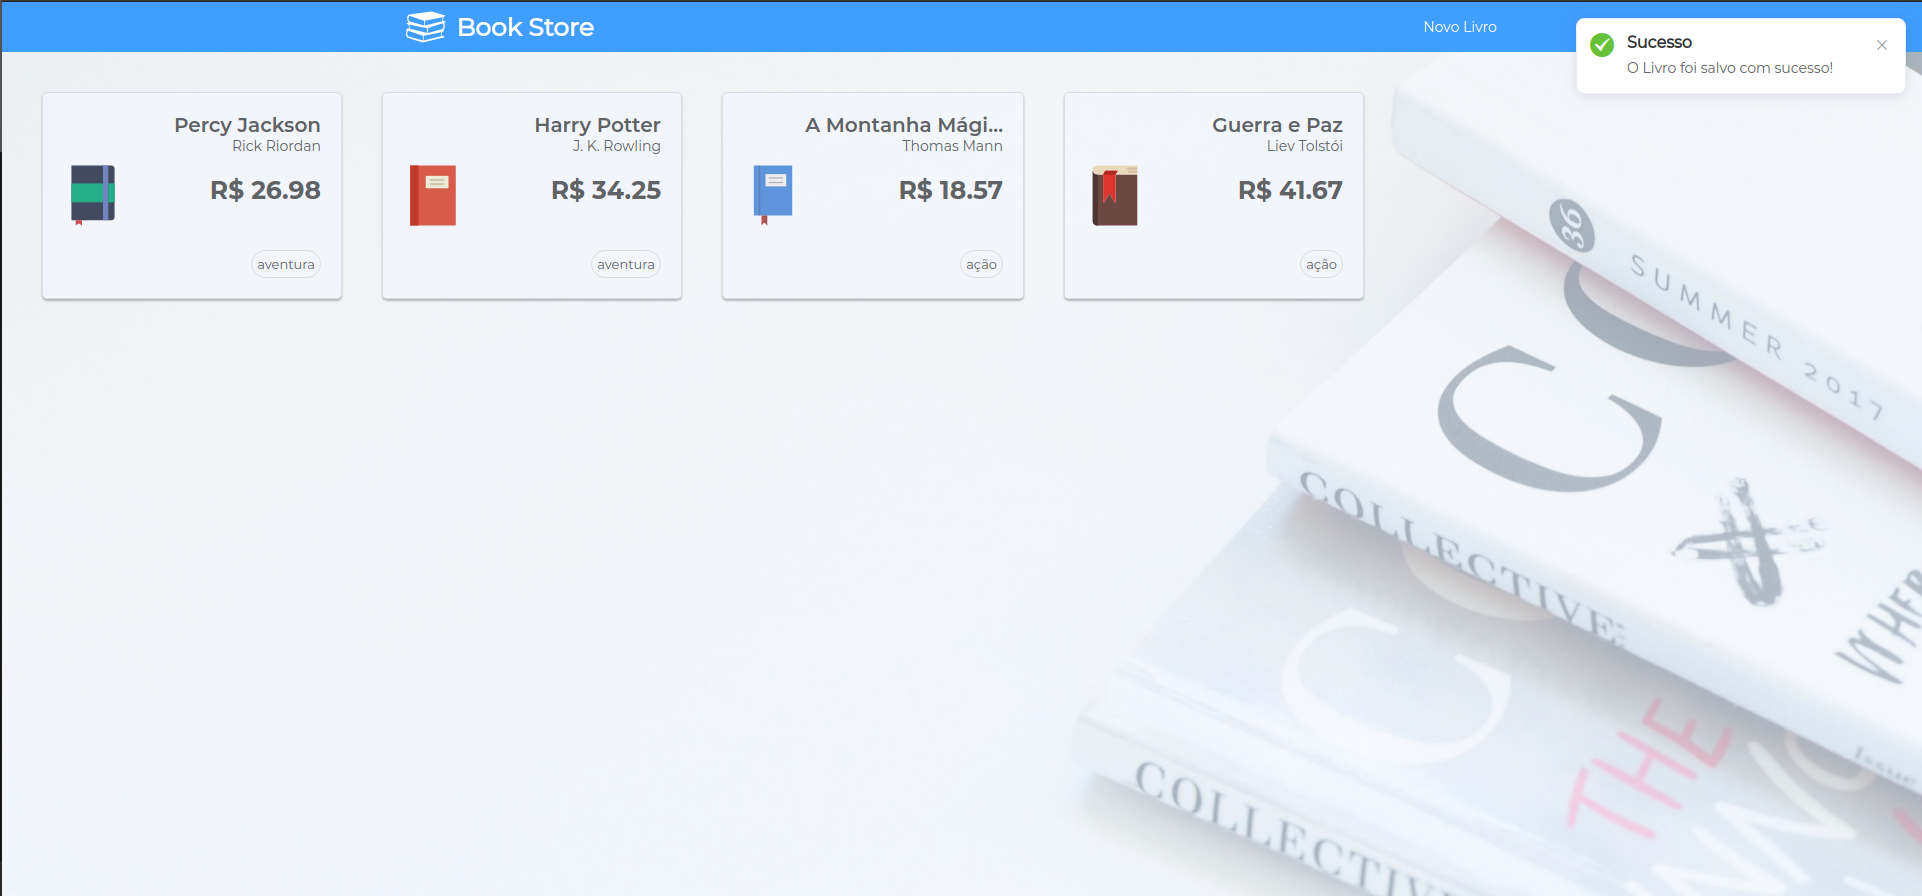Select the aventura tag on Percy Jackson
This screenshot has height=896, width=1922.
coord(286,264)
